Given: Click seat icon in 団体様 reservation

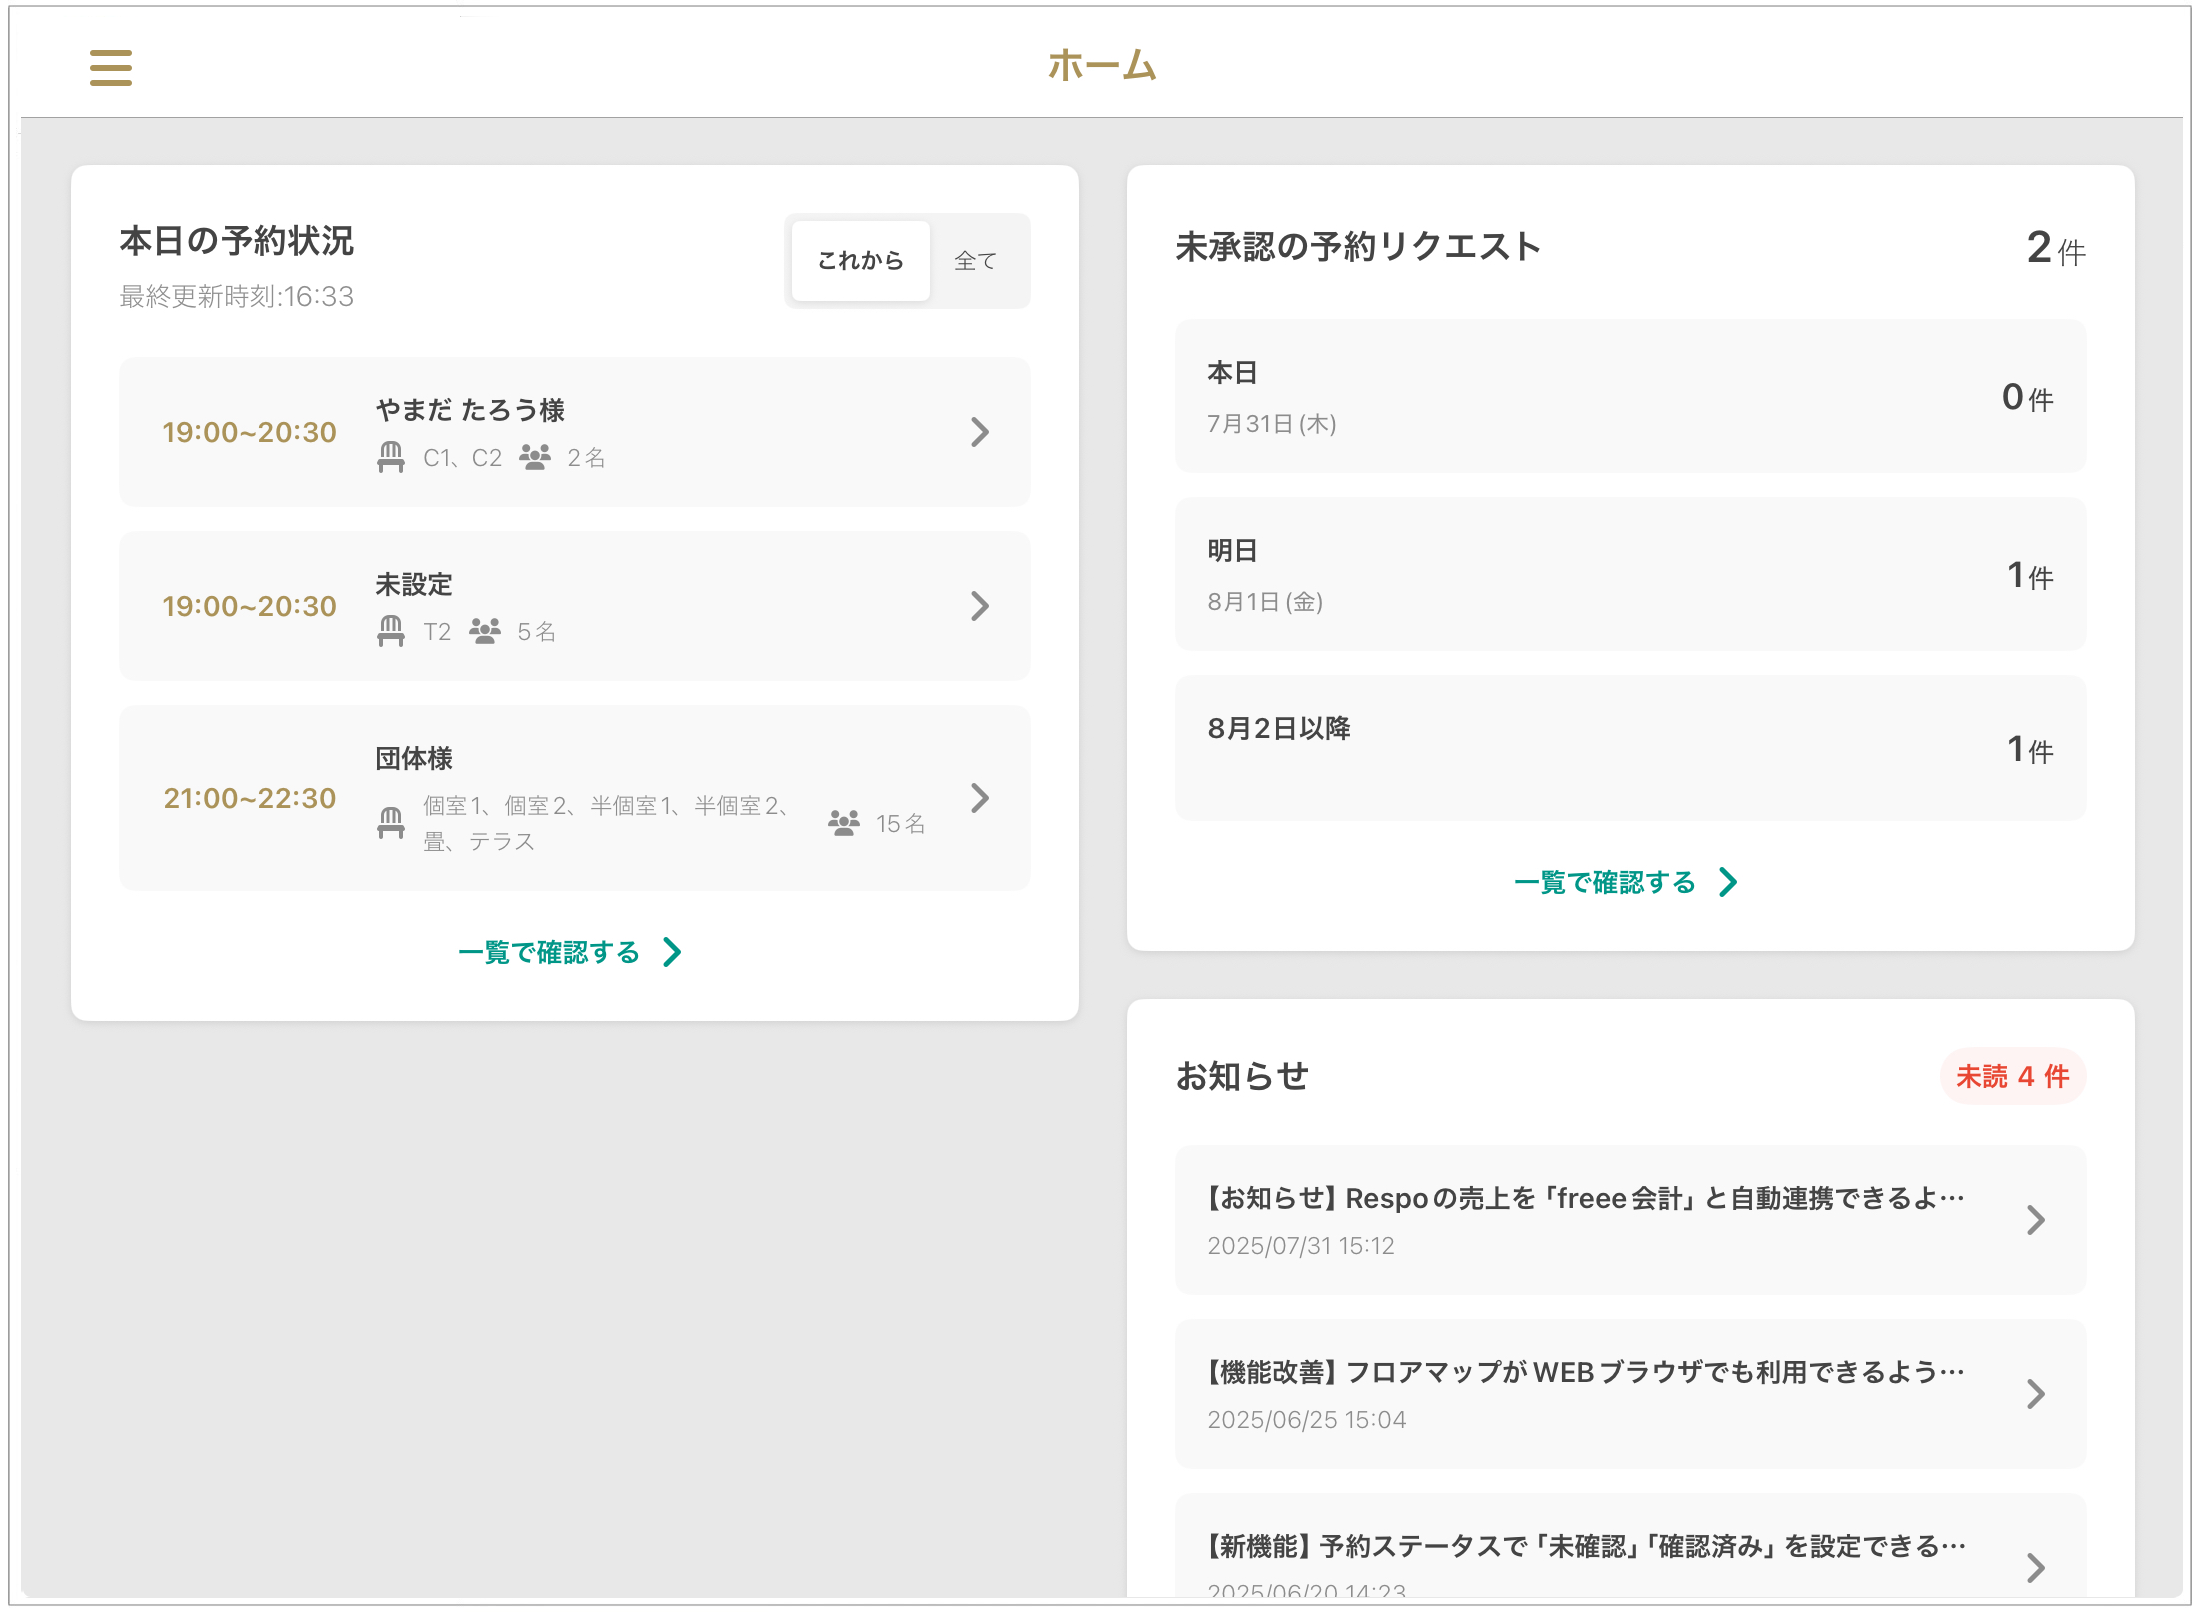Looking at the screenshot, I should [391, 823].
